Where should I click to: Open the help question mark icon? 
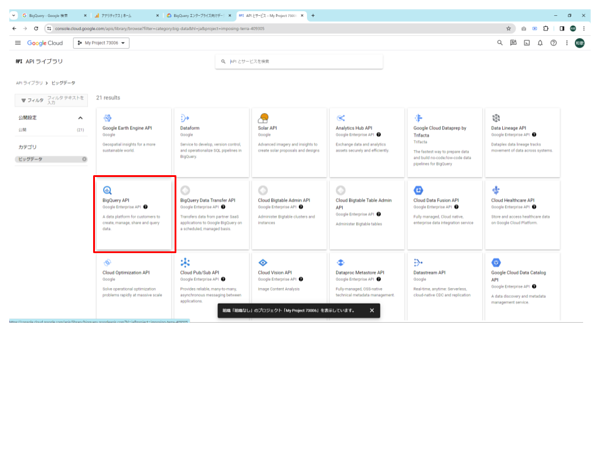pos(553,43)
